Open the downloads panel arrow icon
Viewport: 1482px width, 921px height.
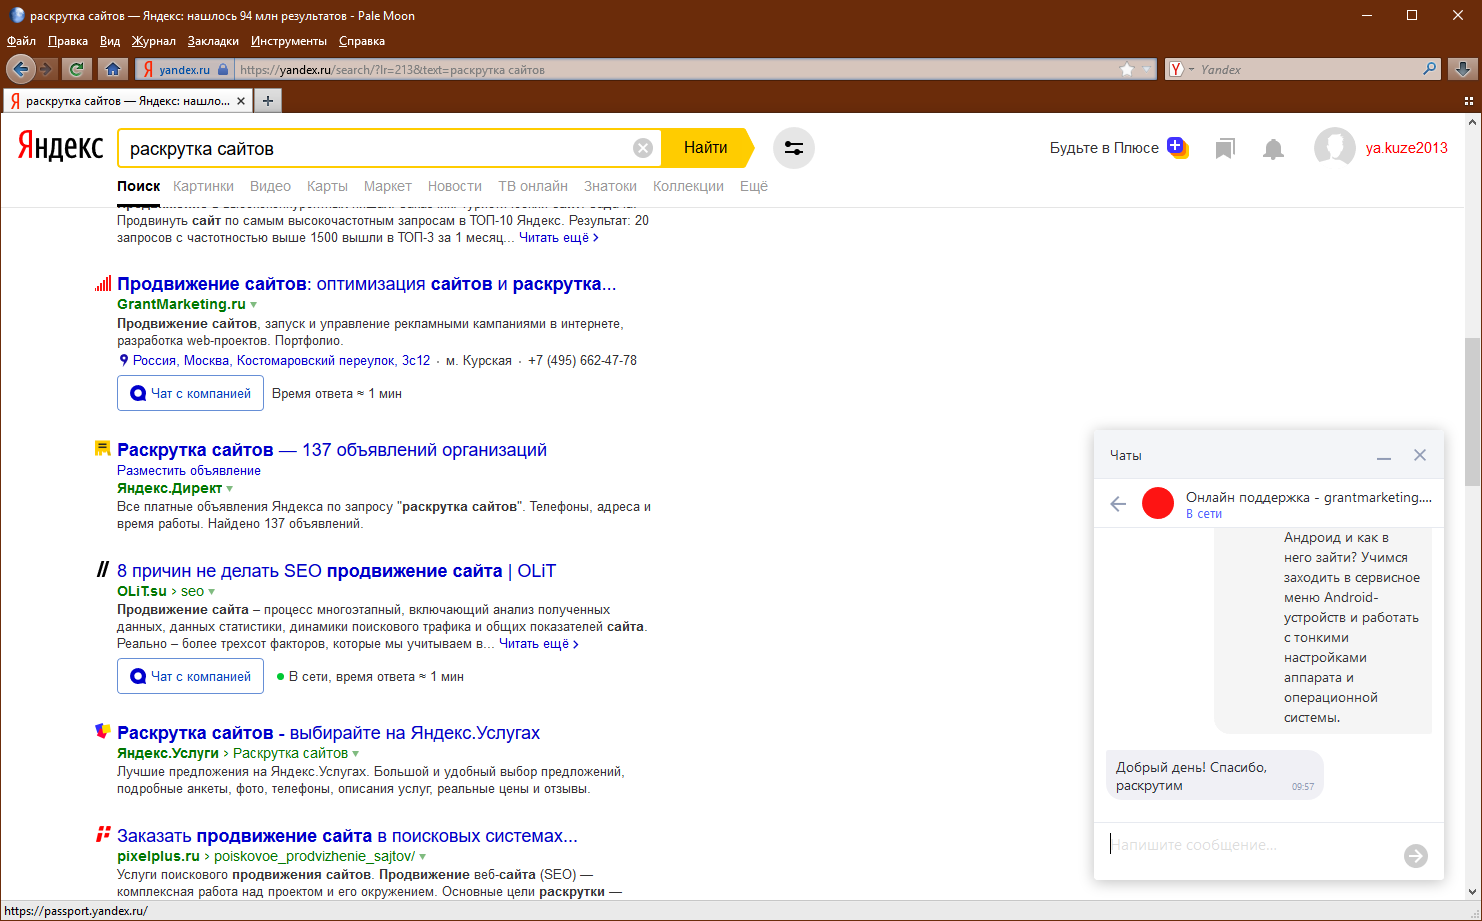pos(1462,69)
